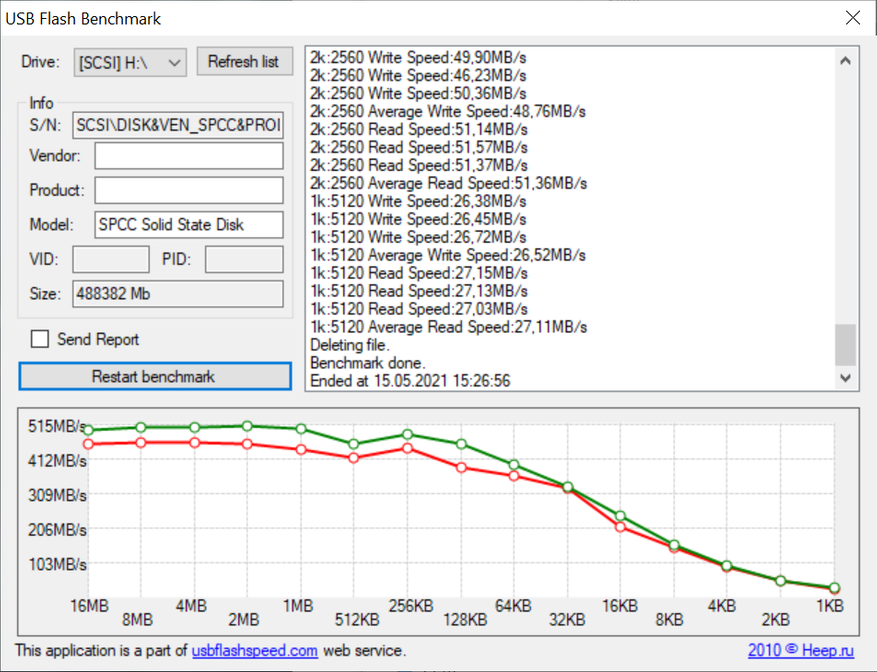The image size is (877, 672).
Task: Open the usbflashspeed.com link
Action: click(x=255, y=651)
